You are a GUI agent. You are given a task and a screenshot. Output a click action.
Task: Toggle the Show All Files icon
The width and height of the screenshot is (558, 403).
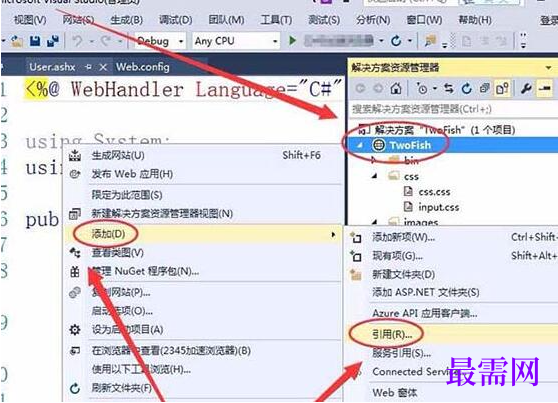point(502,88)
